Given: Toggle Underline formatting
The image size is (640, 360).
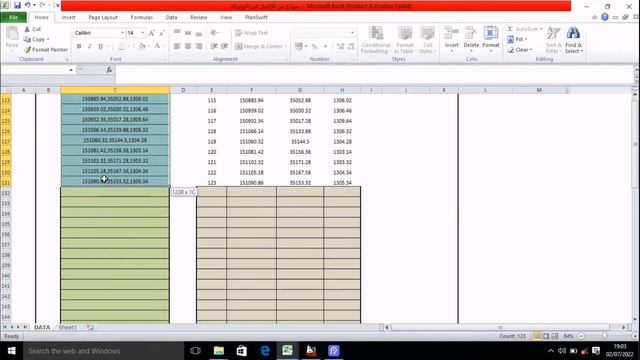Looking at the screenshot, I should 100,46.
